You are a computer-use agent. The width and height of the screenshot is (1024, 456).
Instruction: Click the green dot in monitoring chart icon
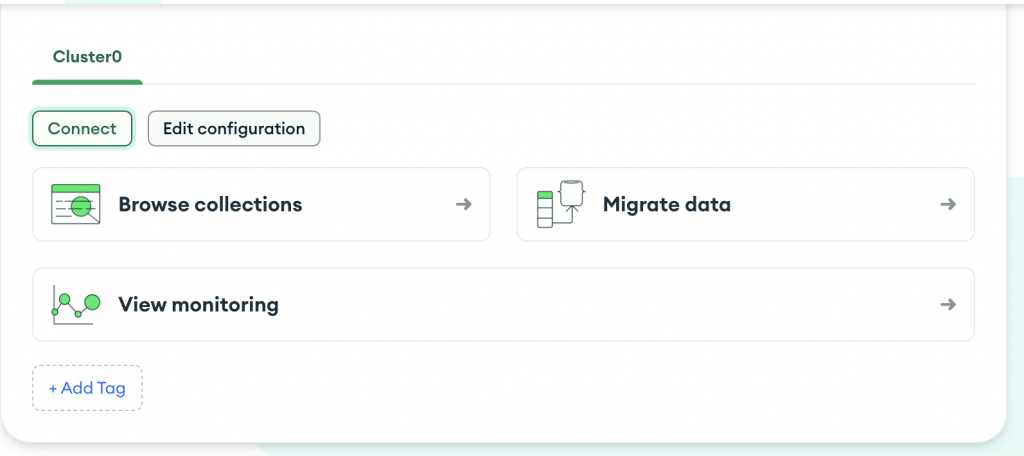pyautogui.click(x=93, y=300)
